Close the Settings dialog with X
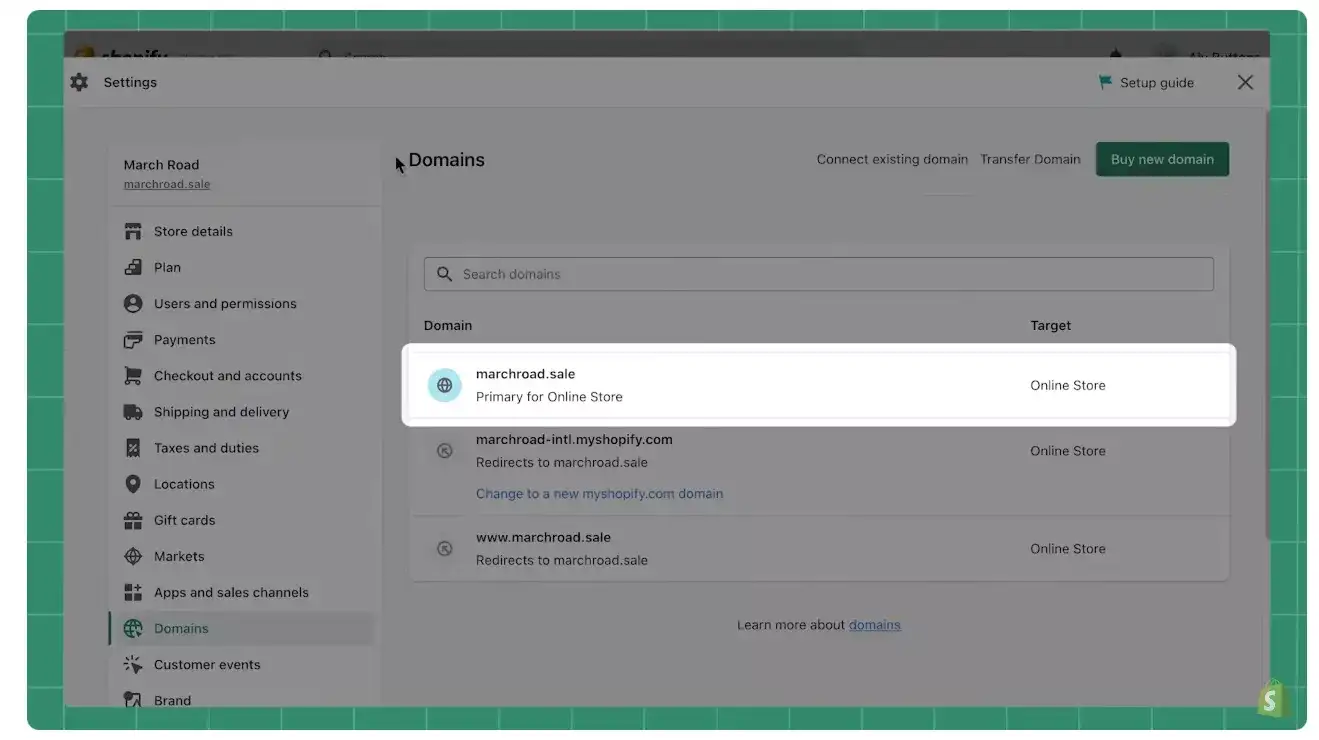The image size is (1319, 740). [x=1245, y=82]
